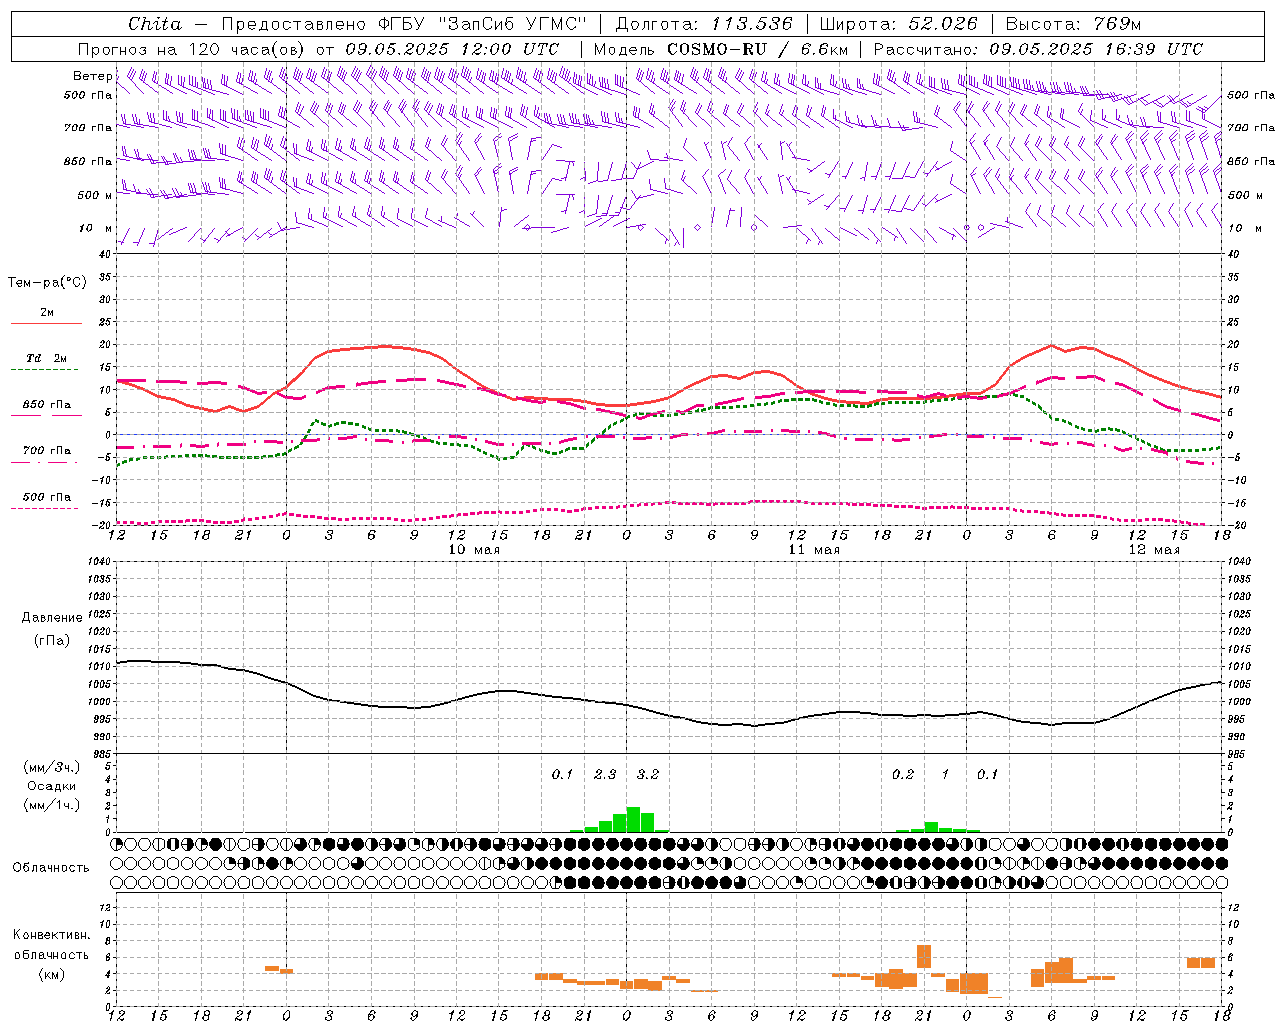
Task: Click the "(км)" convective cloud unit label
Action: coord(52,974)
